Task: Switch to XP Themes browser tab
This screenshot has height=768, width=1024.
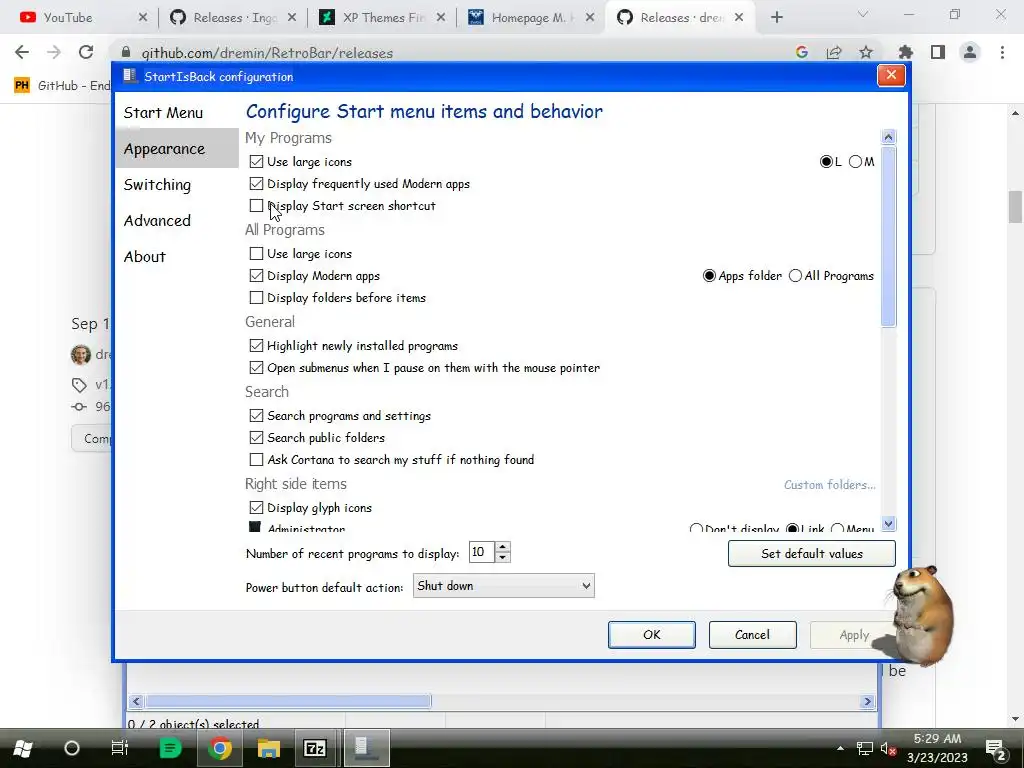Action: [x=383, y=18]
